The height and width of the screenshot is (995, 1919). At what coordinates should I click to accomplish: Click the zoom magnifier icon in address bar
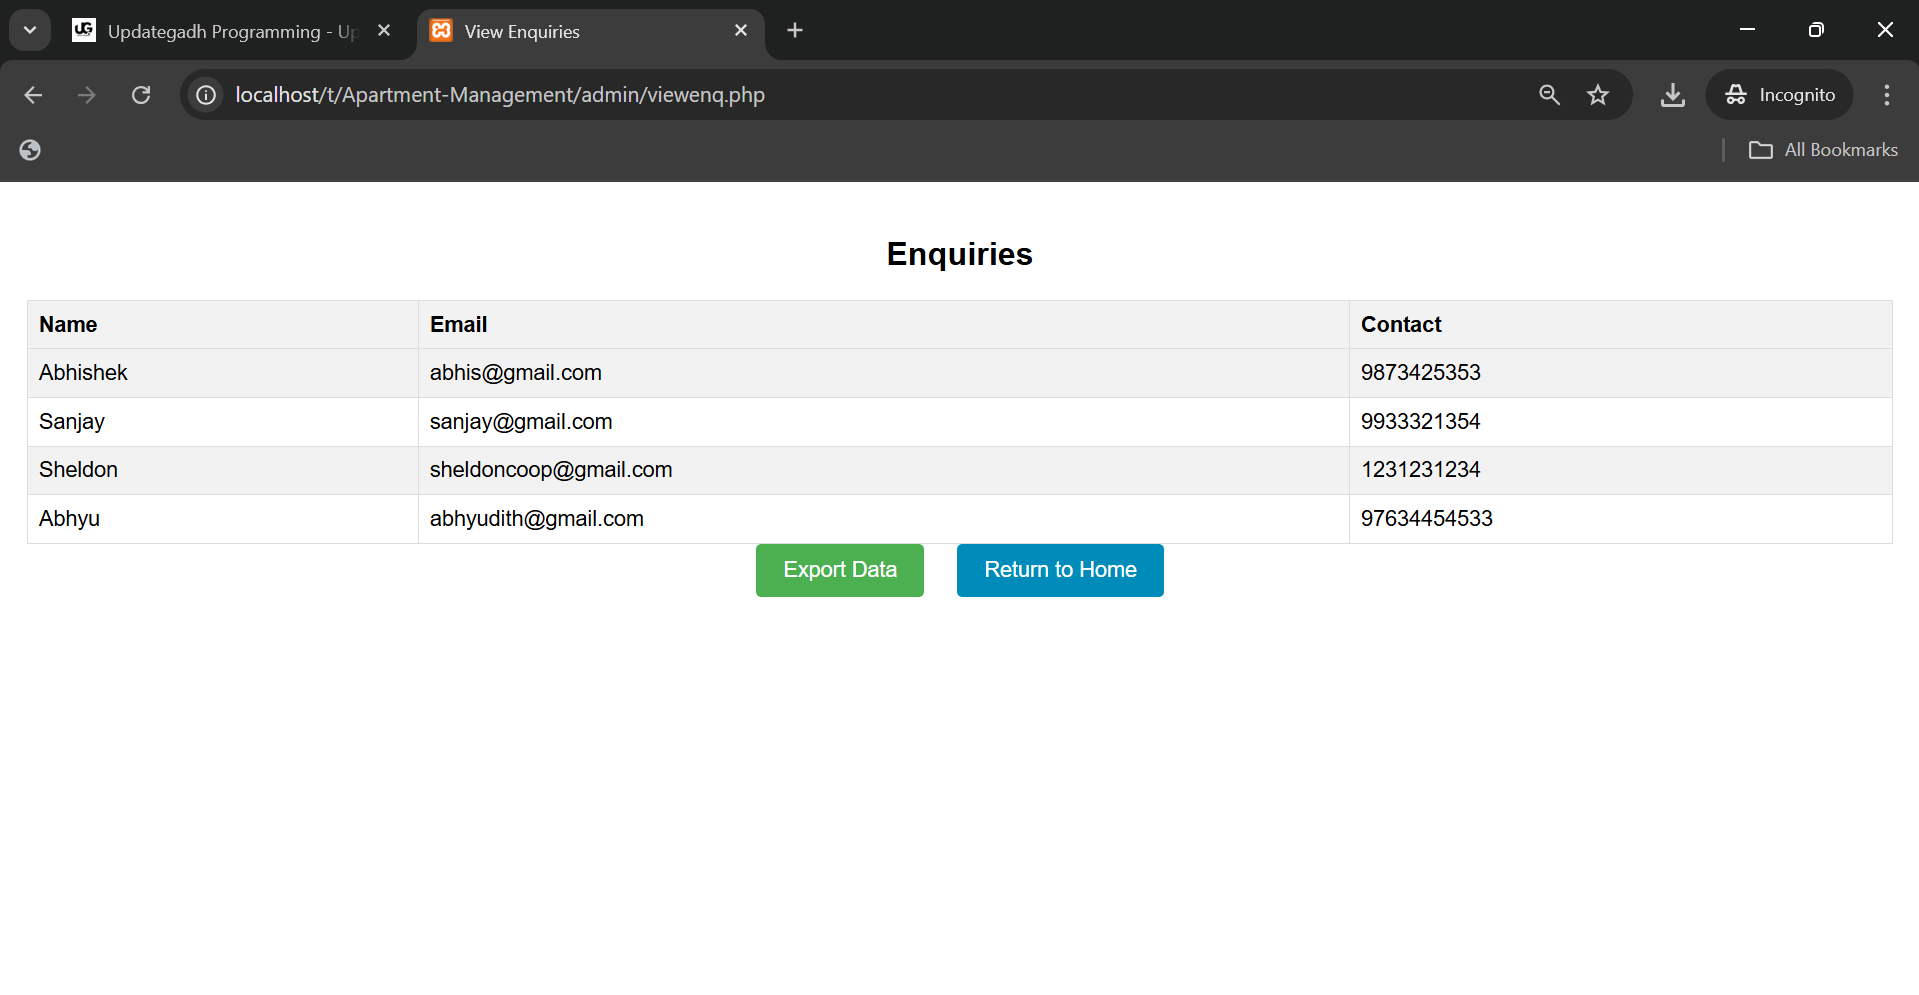tap(1549, 95)
